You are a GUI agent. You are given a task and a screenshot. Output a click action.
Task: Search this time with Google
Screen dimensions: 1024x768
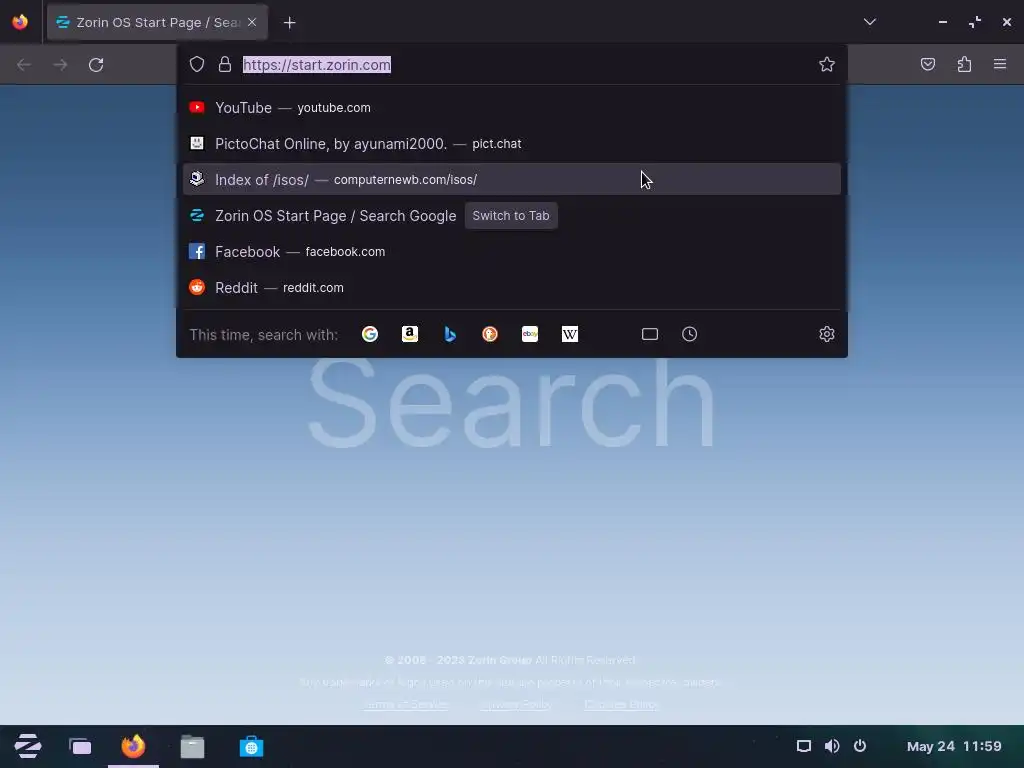(370, 334)
